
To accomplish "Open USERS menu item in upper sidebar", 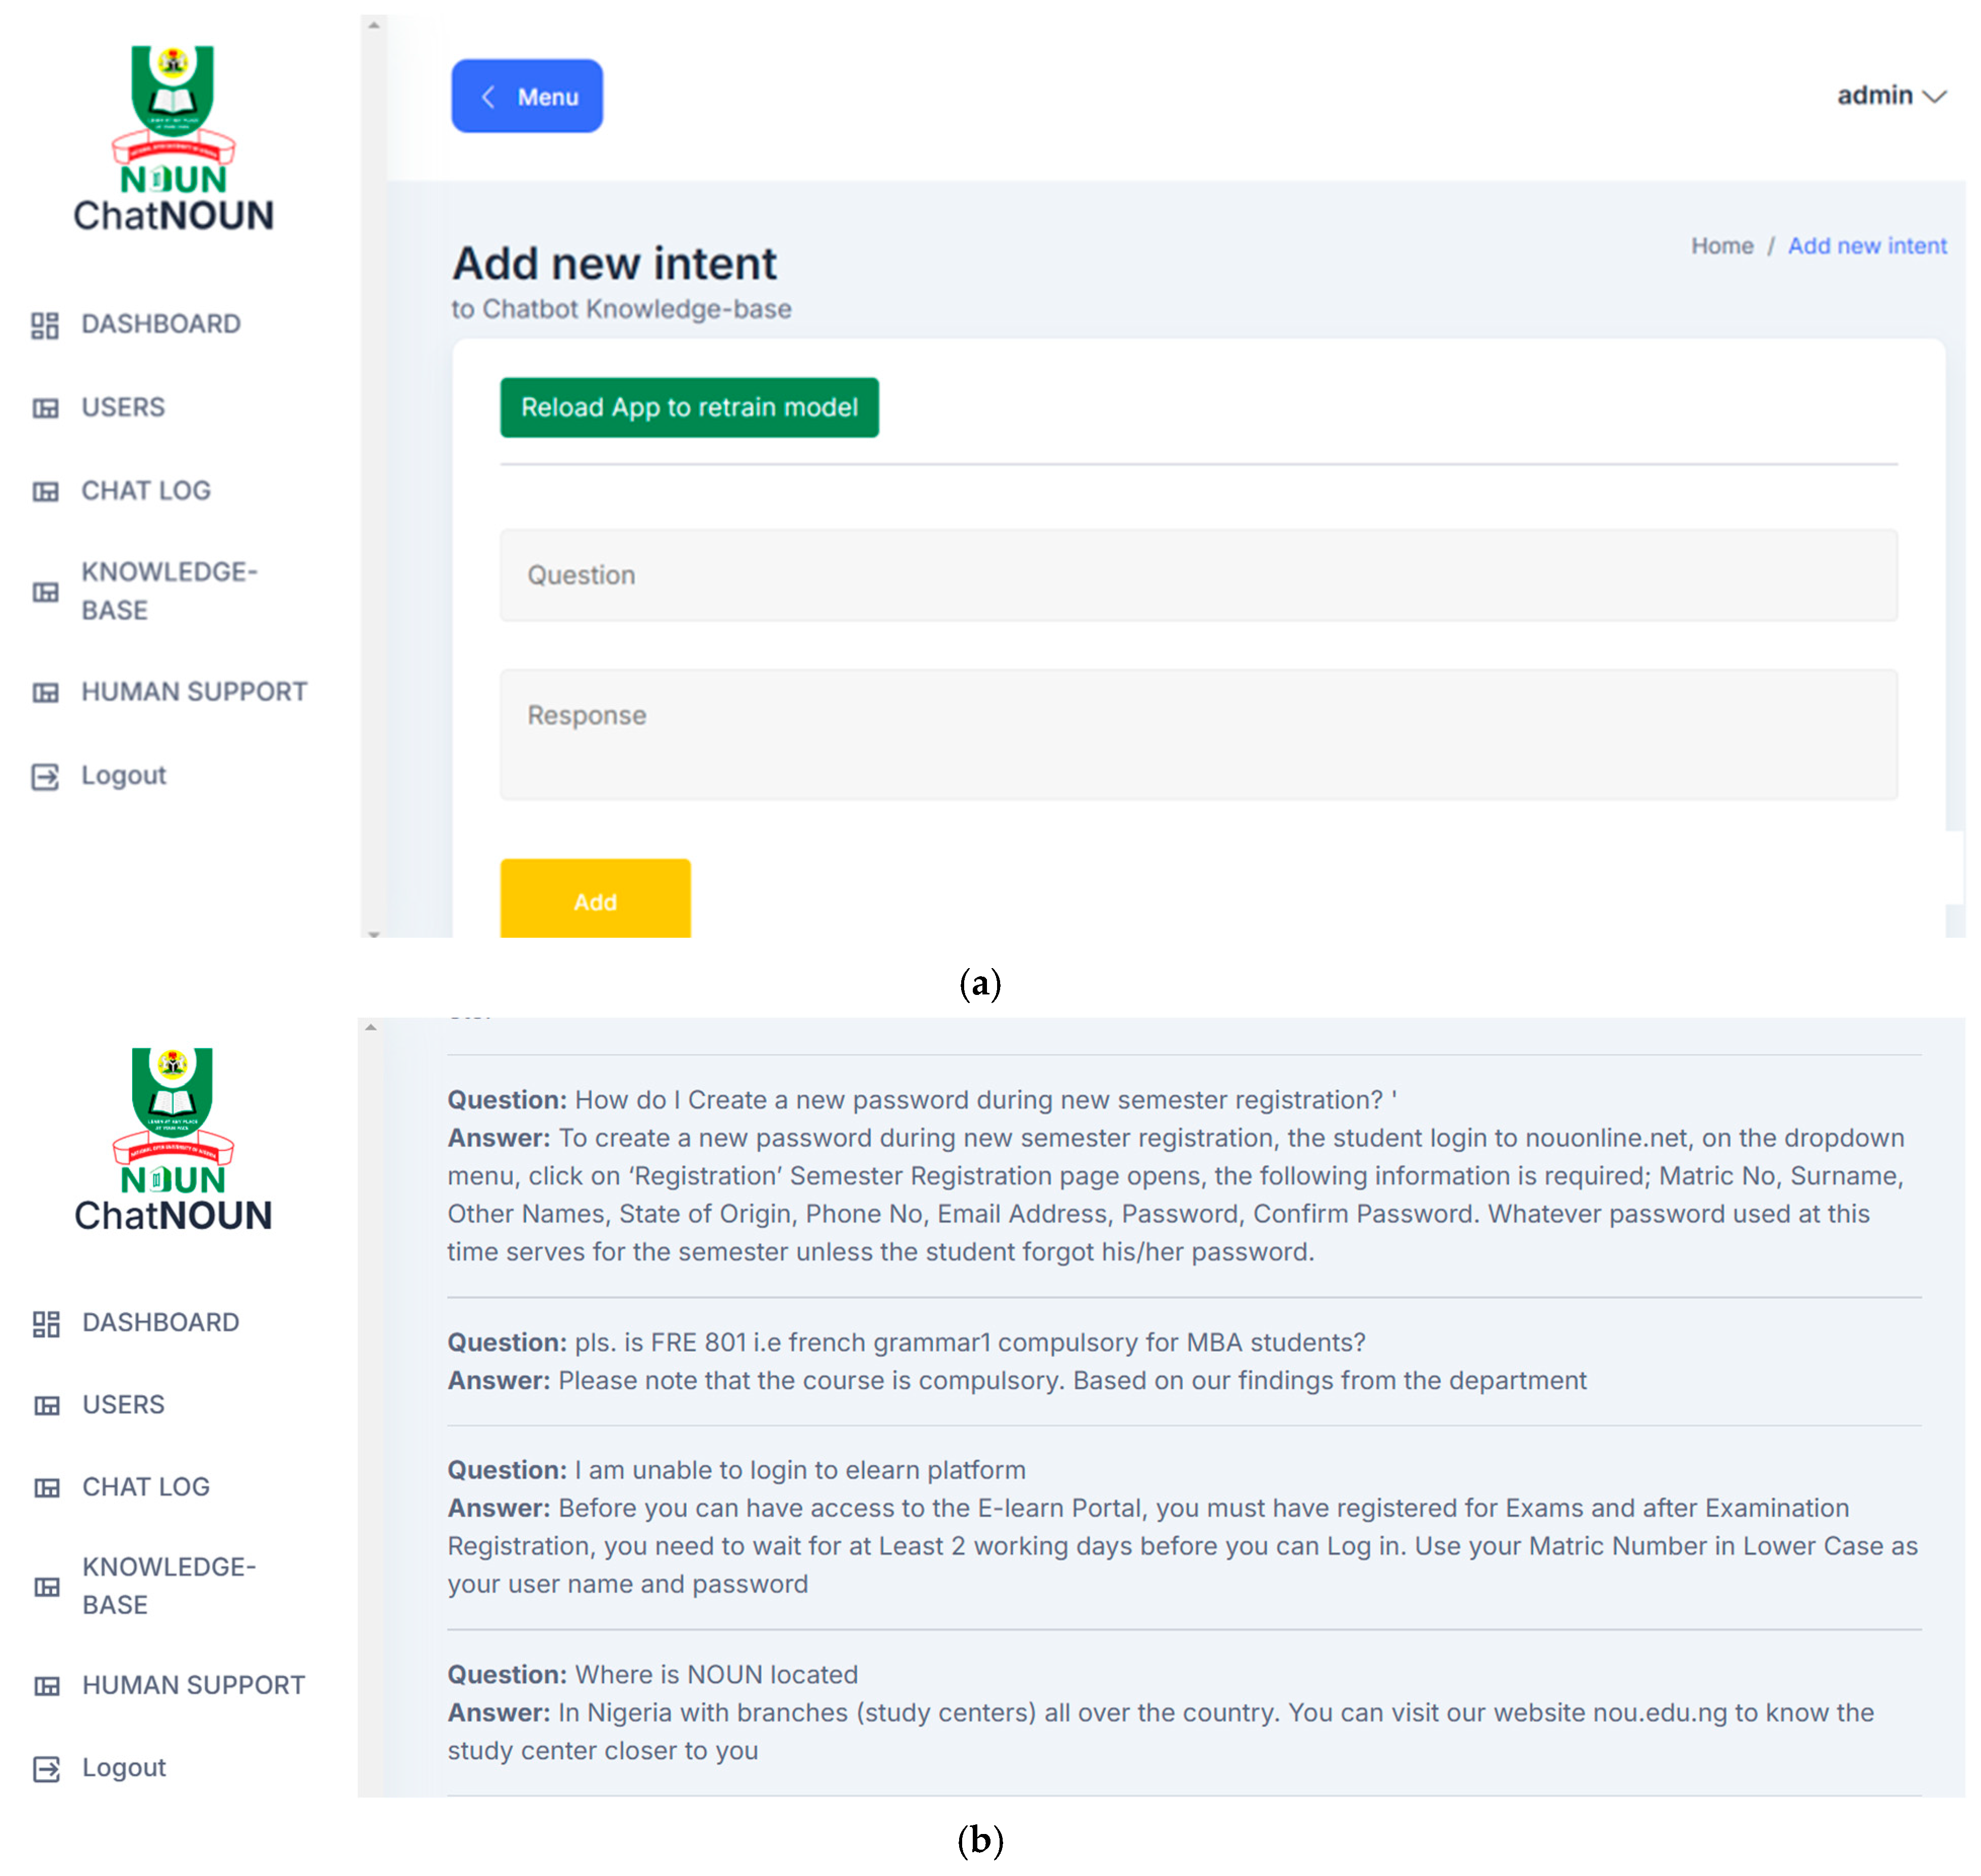I will point(123,408).
